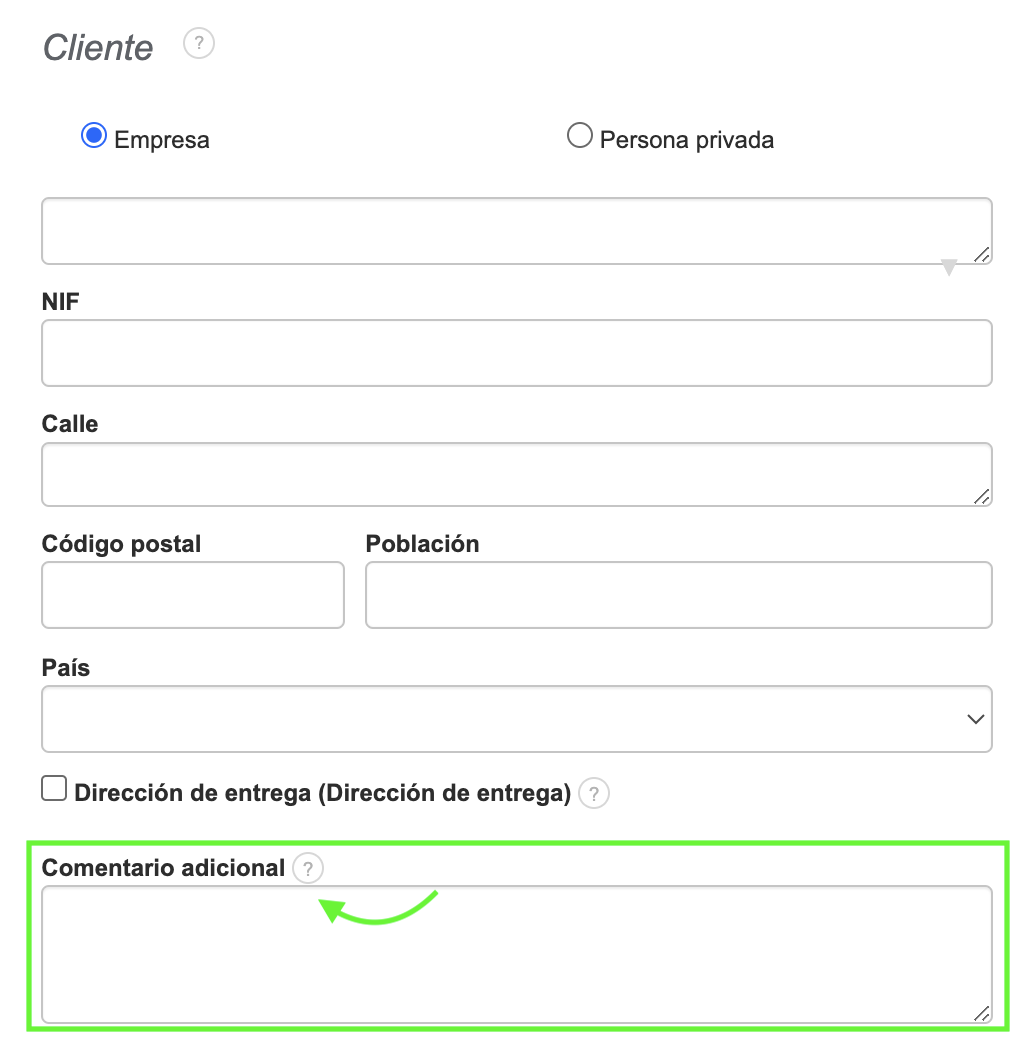1036x1044 pixels.
Task: Click the small gray triangle below company name field
Action: pyautogui.click(x=949, y=268)
